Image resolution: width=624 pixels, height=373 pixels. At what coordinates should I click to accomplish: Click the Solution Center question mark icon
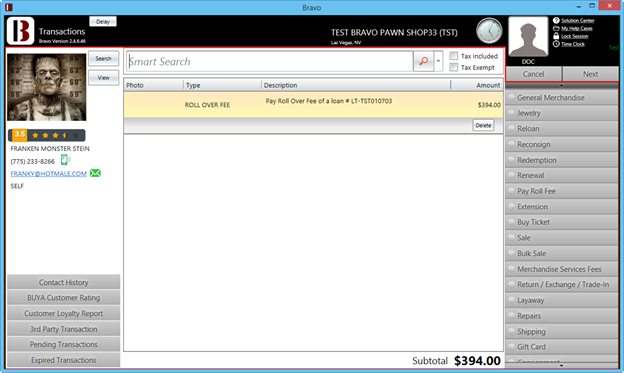coord(556,20)
